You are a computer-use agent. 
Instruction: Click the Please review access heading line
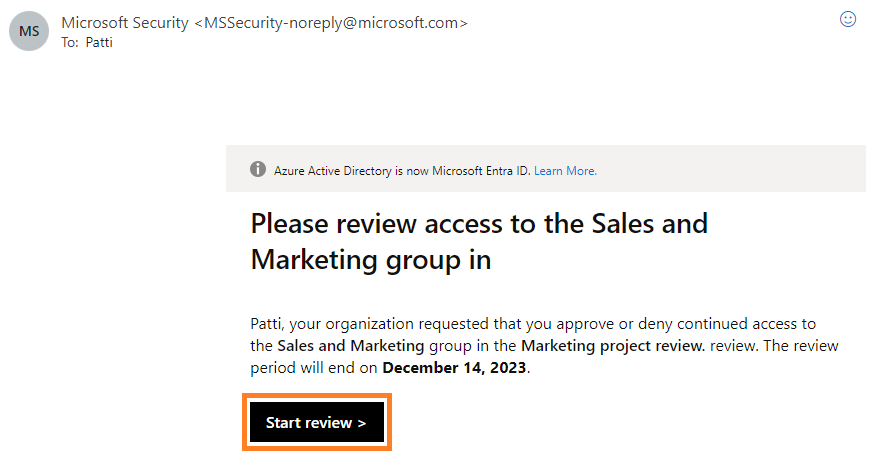479,224
